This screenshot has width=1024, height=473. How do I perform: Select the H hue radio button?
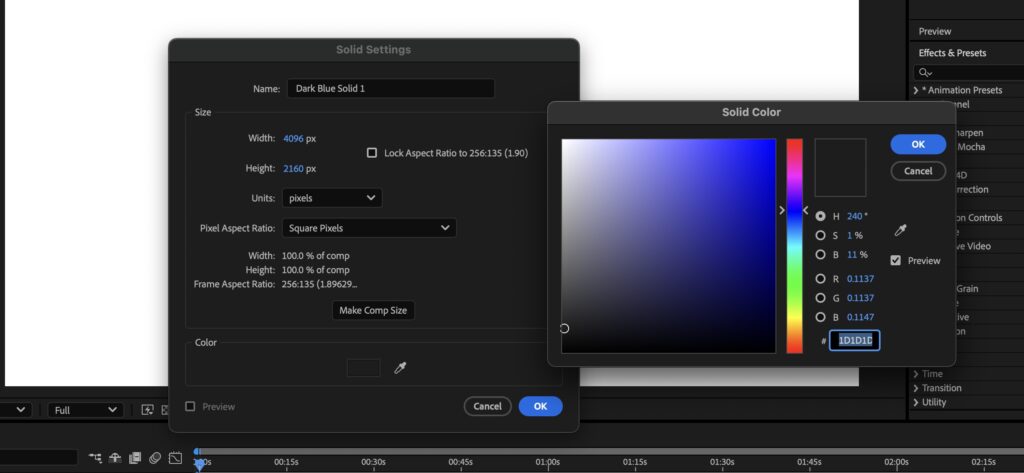tap(820, 216)
